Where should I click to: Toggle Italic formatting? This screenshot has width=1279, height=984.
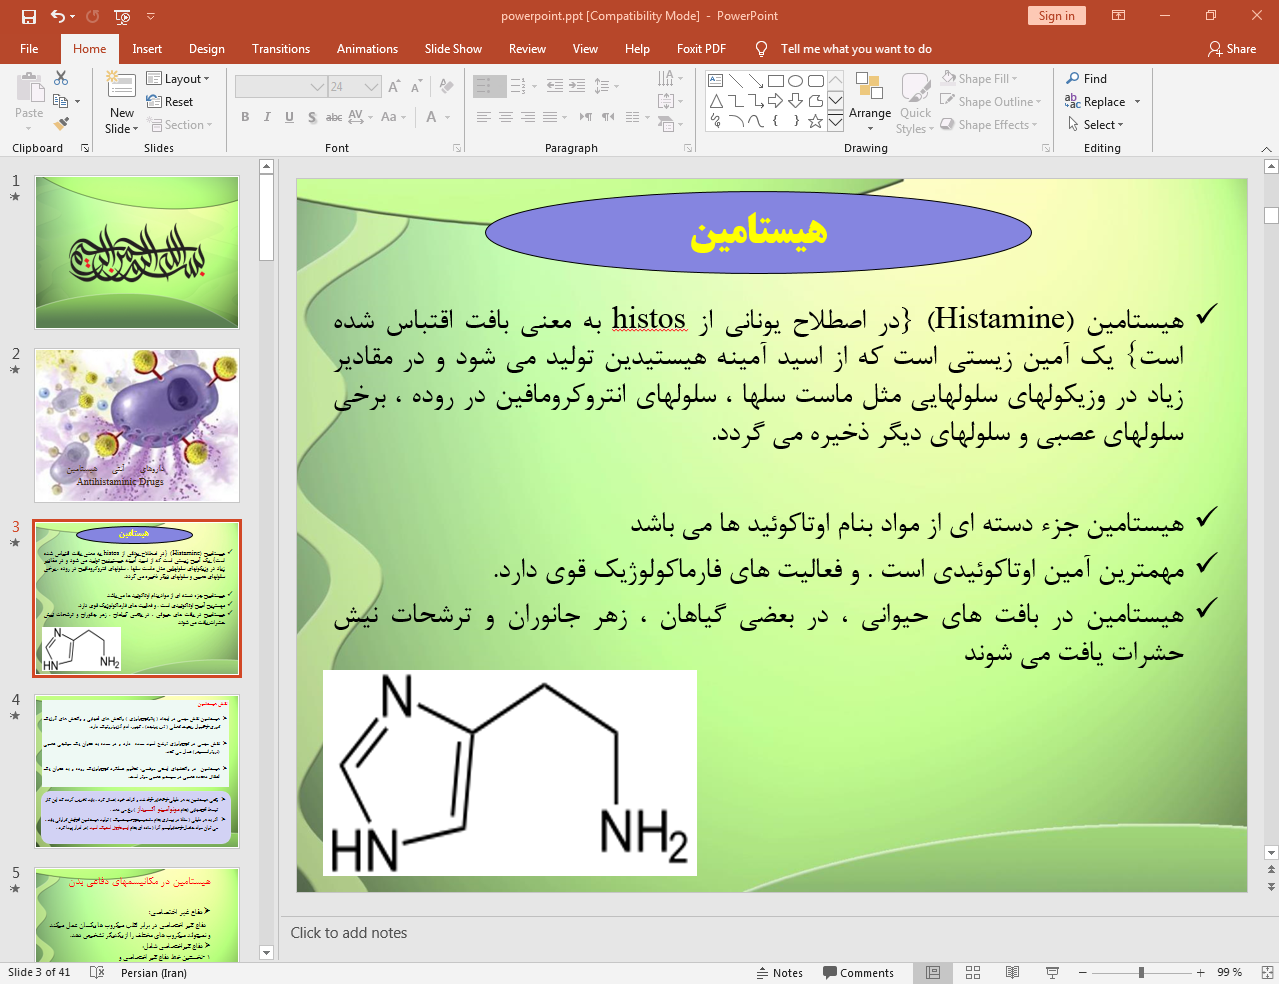(x=267, y=117)
